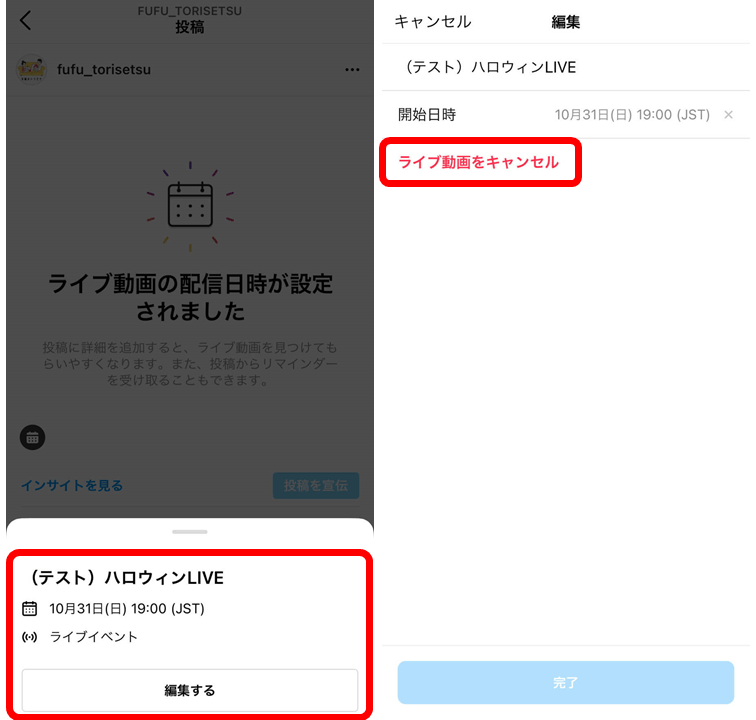
Task: Select the FUFU_TORISETSU header text
Action: [x=190, y=11]
